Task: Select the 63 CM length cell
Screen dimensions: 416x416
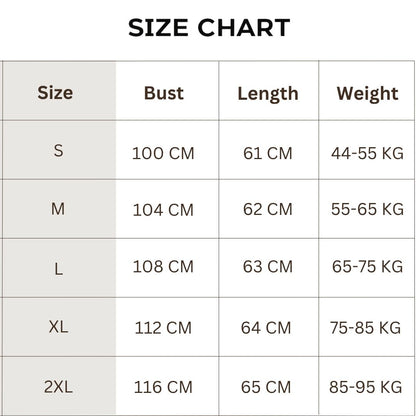Action: click(268, 267)
